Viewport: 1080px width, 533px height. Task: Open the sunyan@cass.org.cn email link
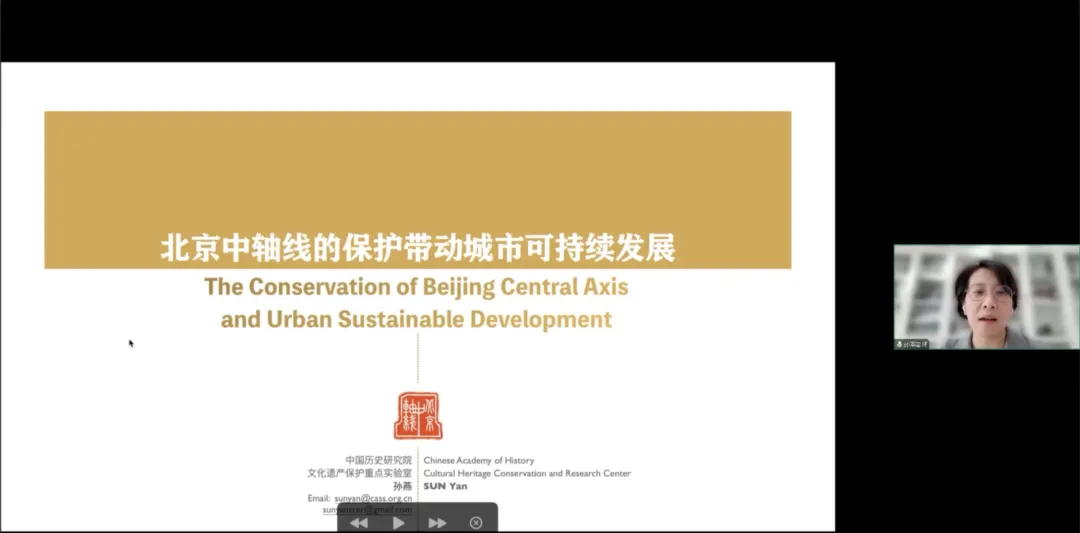[373, 498]
